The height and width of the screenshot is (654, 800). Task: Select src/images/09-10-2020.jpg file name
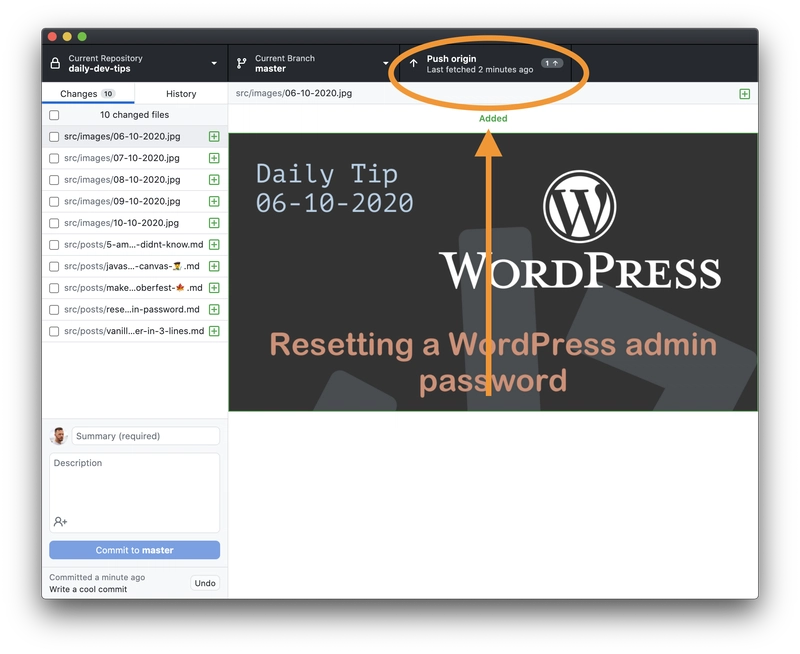pyautogui.click(x=122, y=202)
